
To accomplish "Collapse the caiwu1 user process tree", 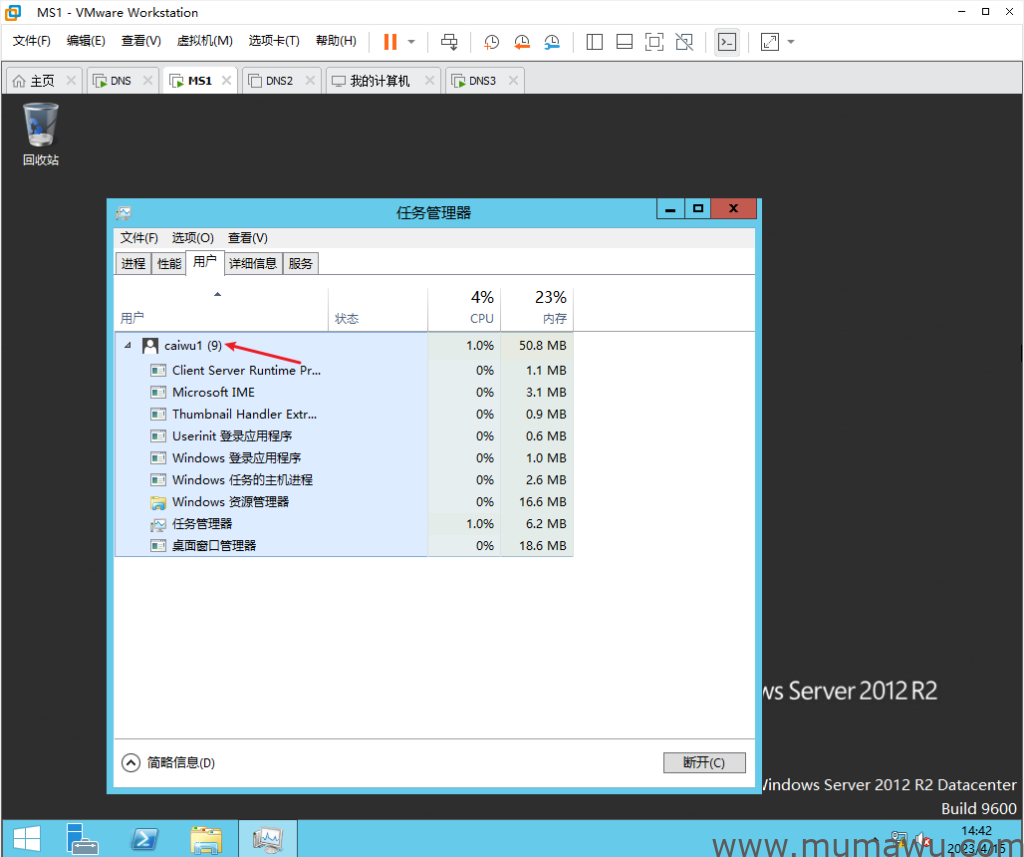I will point(128,346).
